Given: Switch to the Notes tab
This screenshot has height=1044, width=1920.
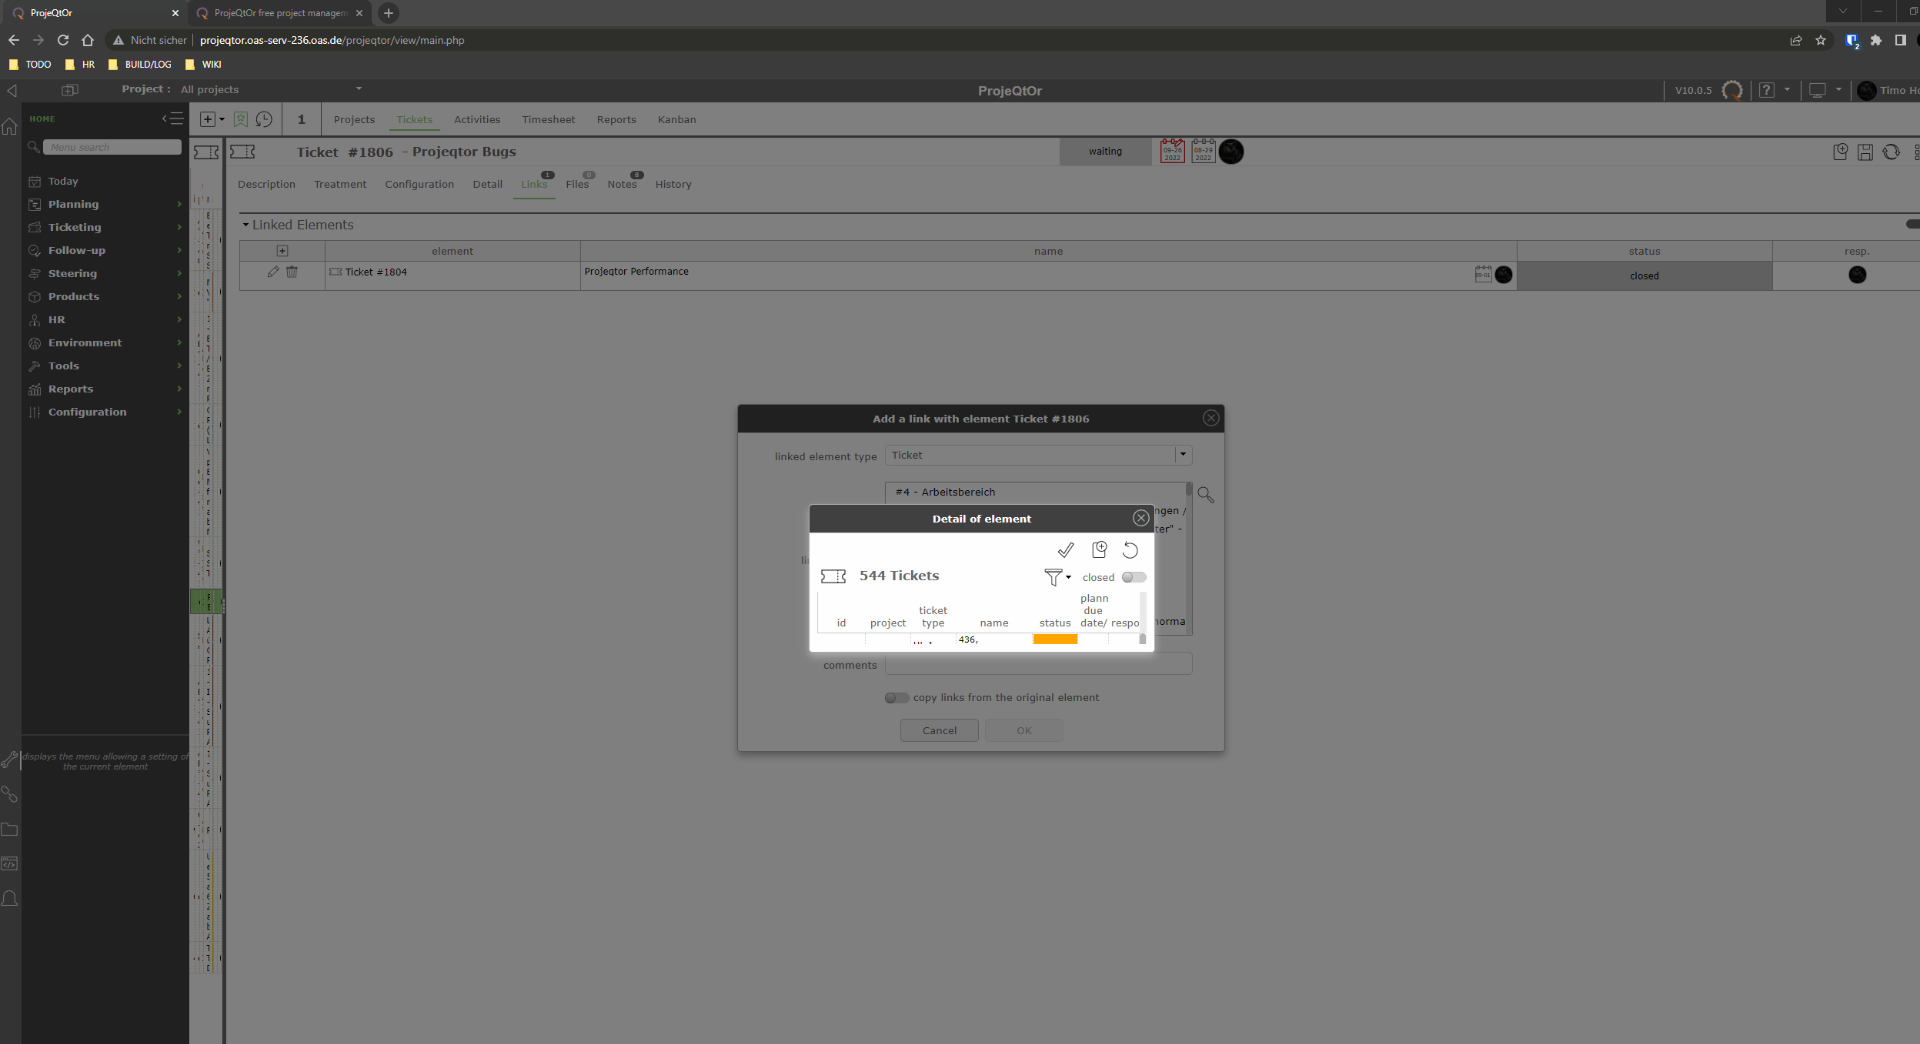Looking at the screenshot, I should point(622,184).
